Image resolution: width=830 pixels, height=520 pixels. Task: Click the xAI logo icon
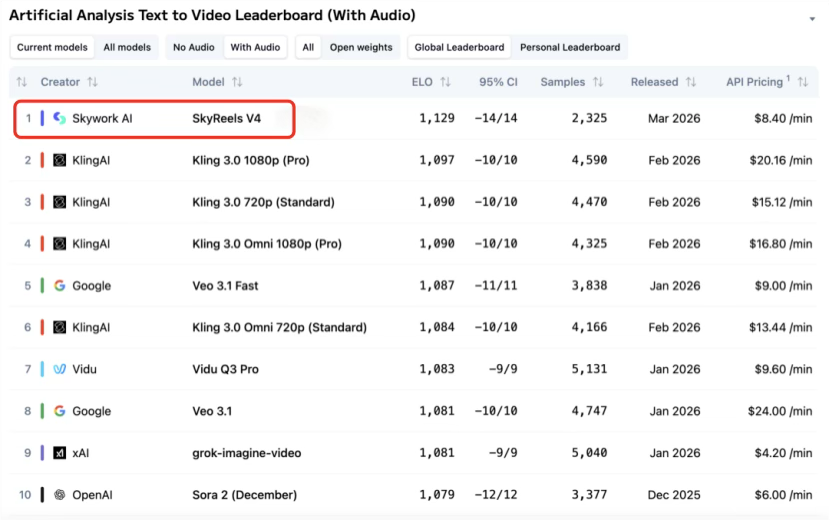pos(60,453)
